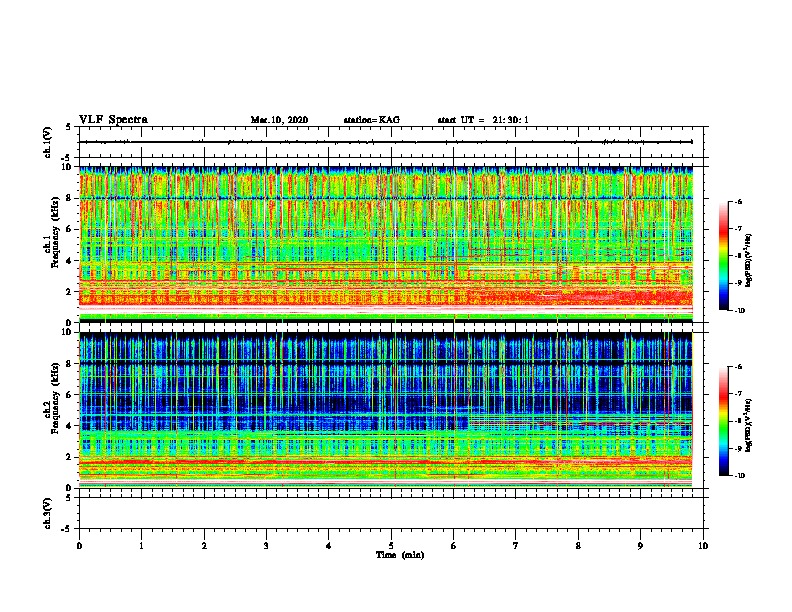Click time axis tick label "5"
Image resolution: width=792 pixels, height=612 pixels.
[391, 546]
